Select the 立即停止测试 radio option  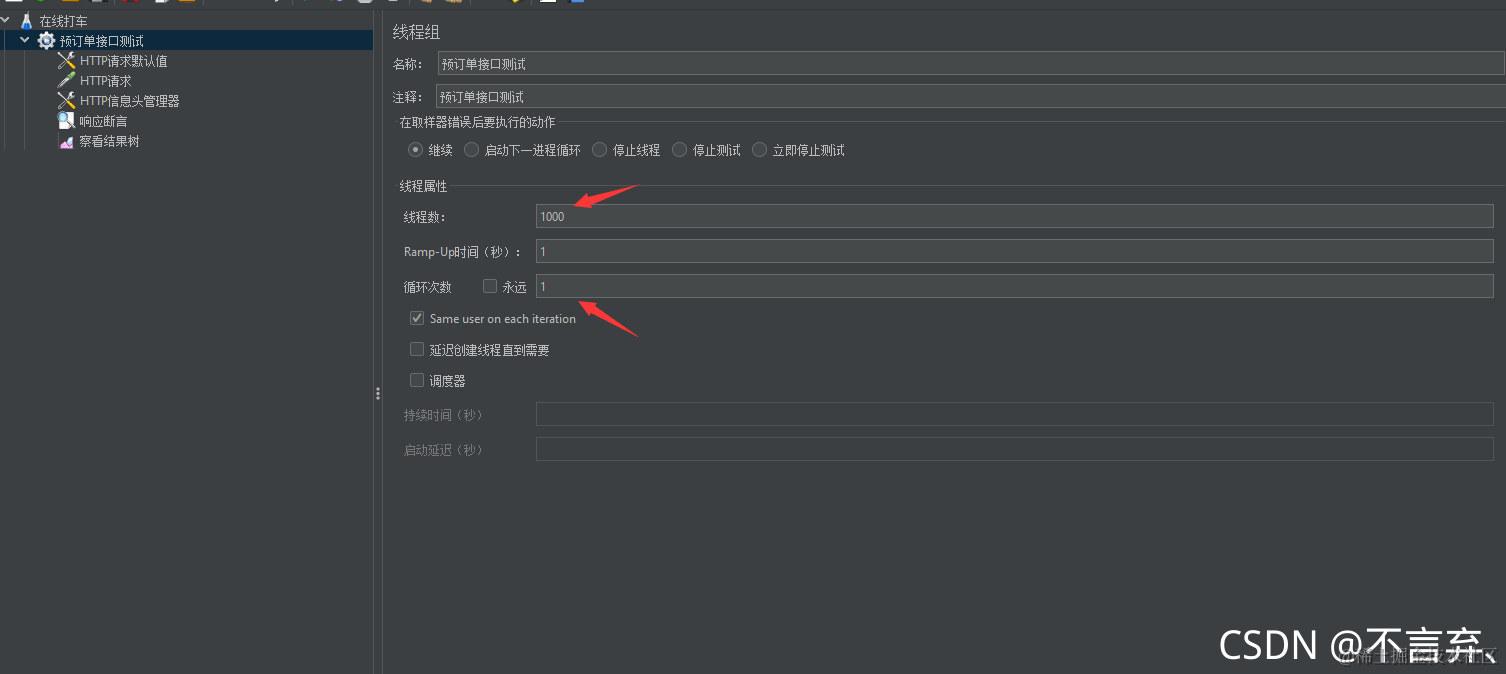pos(760,150)
